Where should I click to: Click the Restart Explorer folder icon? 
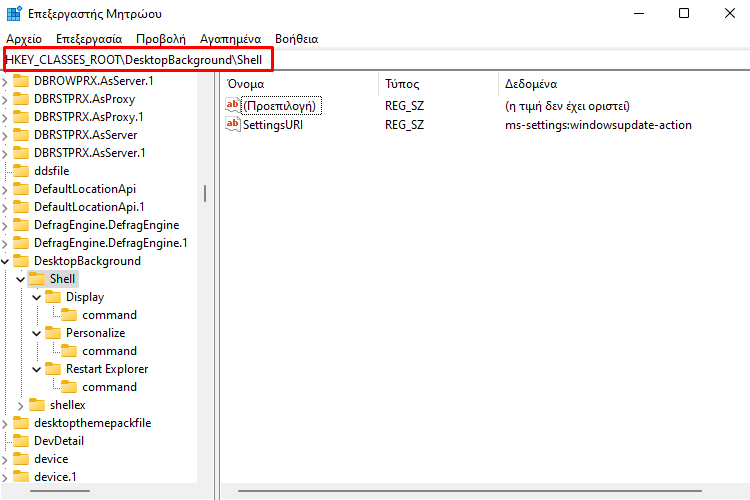tap(53, 368)
